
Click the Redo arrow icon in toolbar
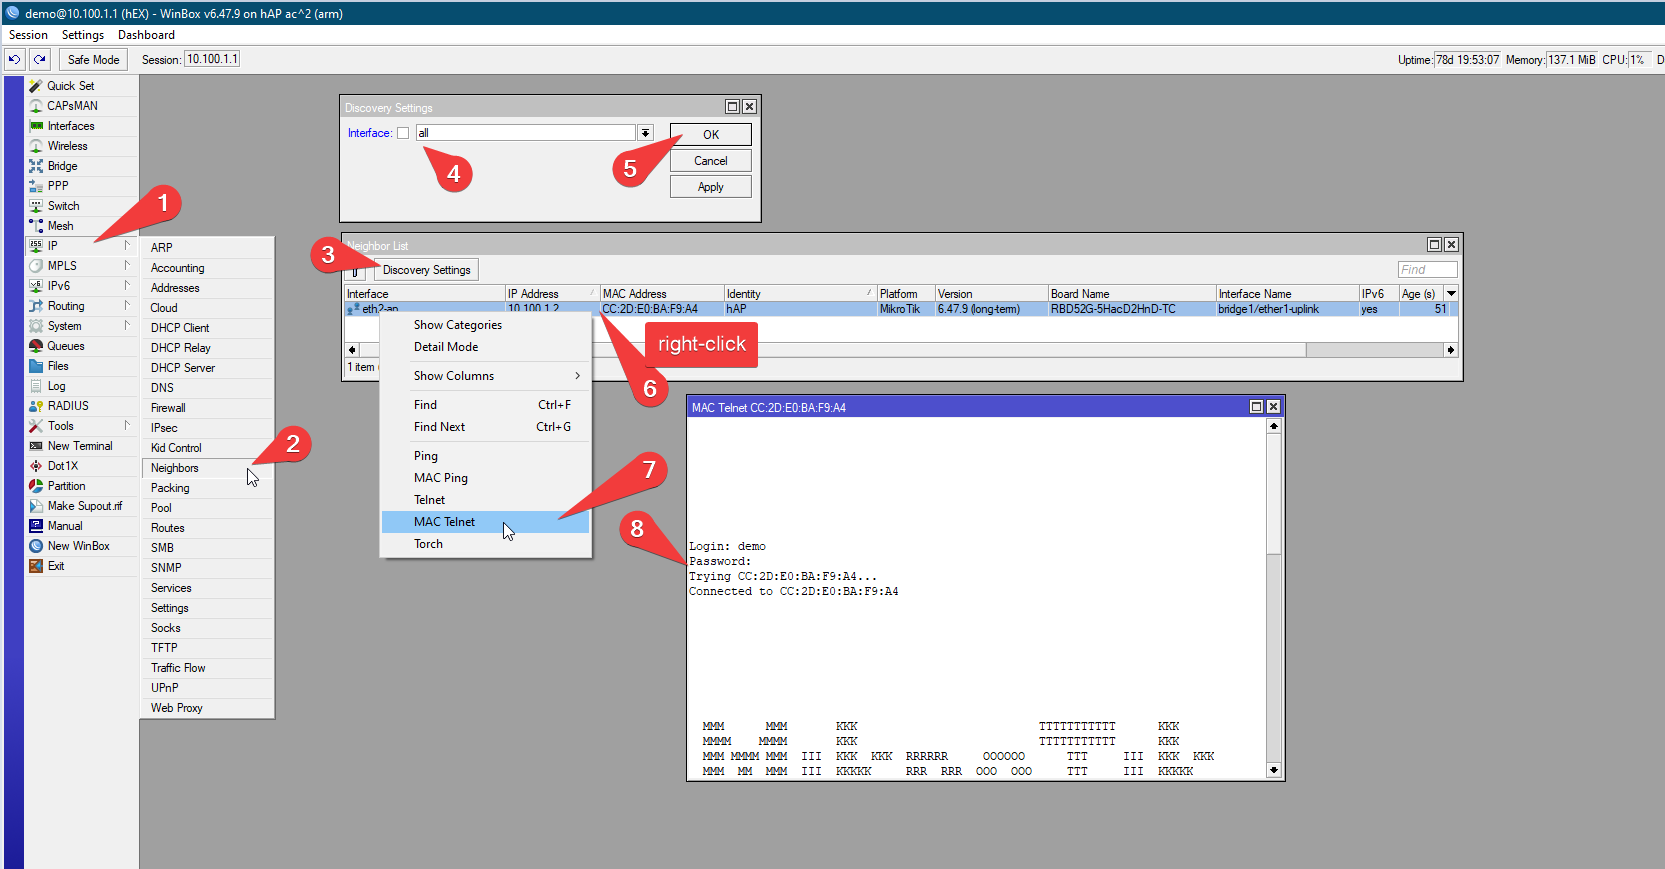tap(40, 60)
